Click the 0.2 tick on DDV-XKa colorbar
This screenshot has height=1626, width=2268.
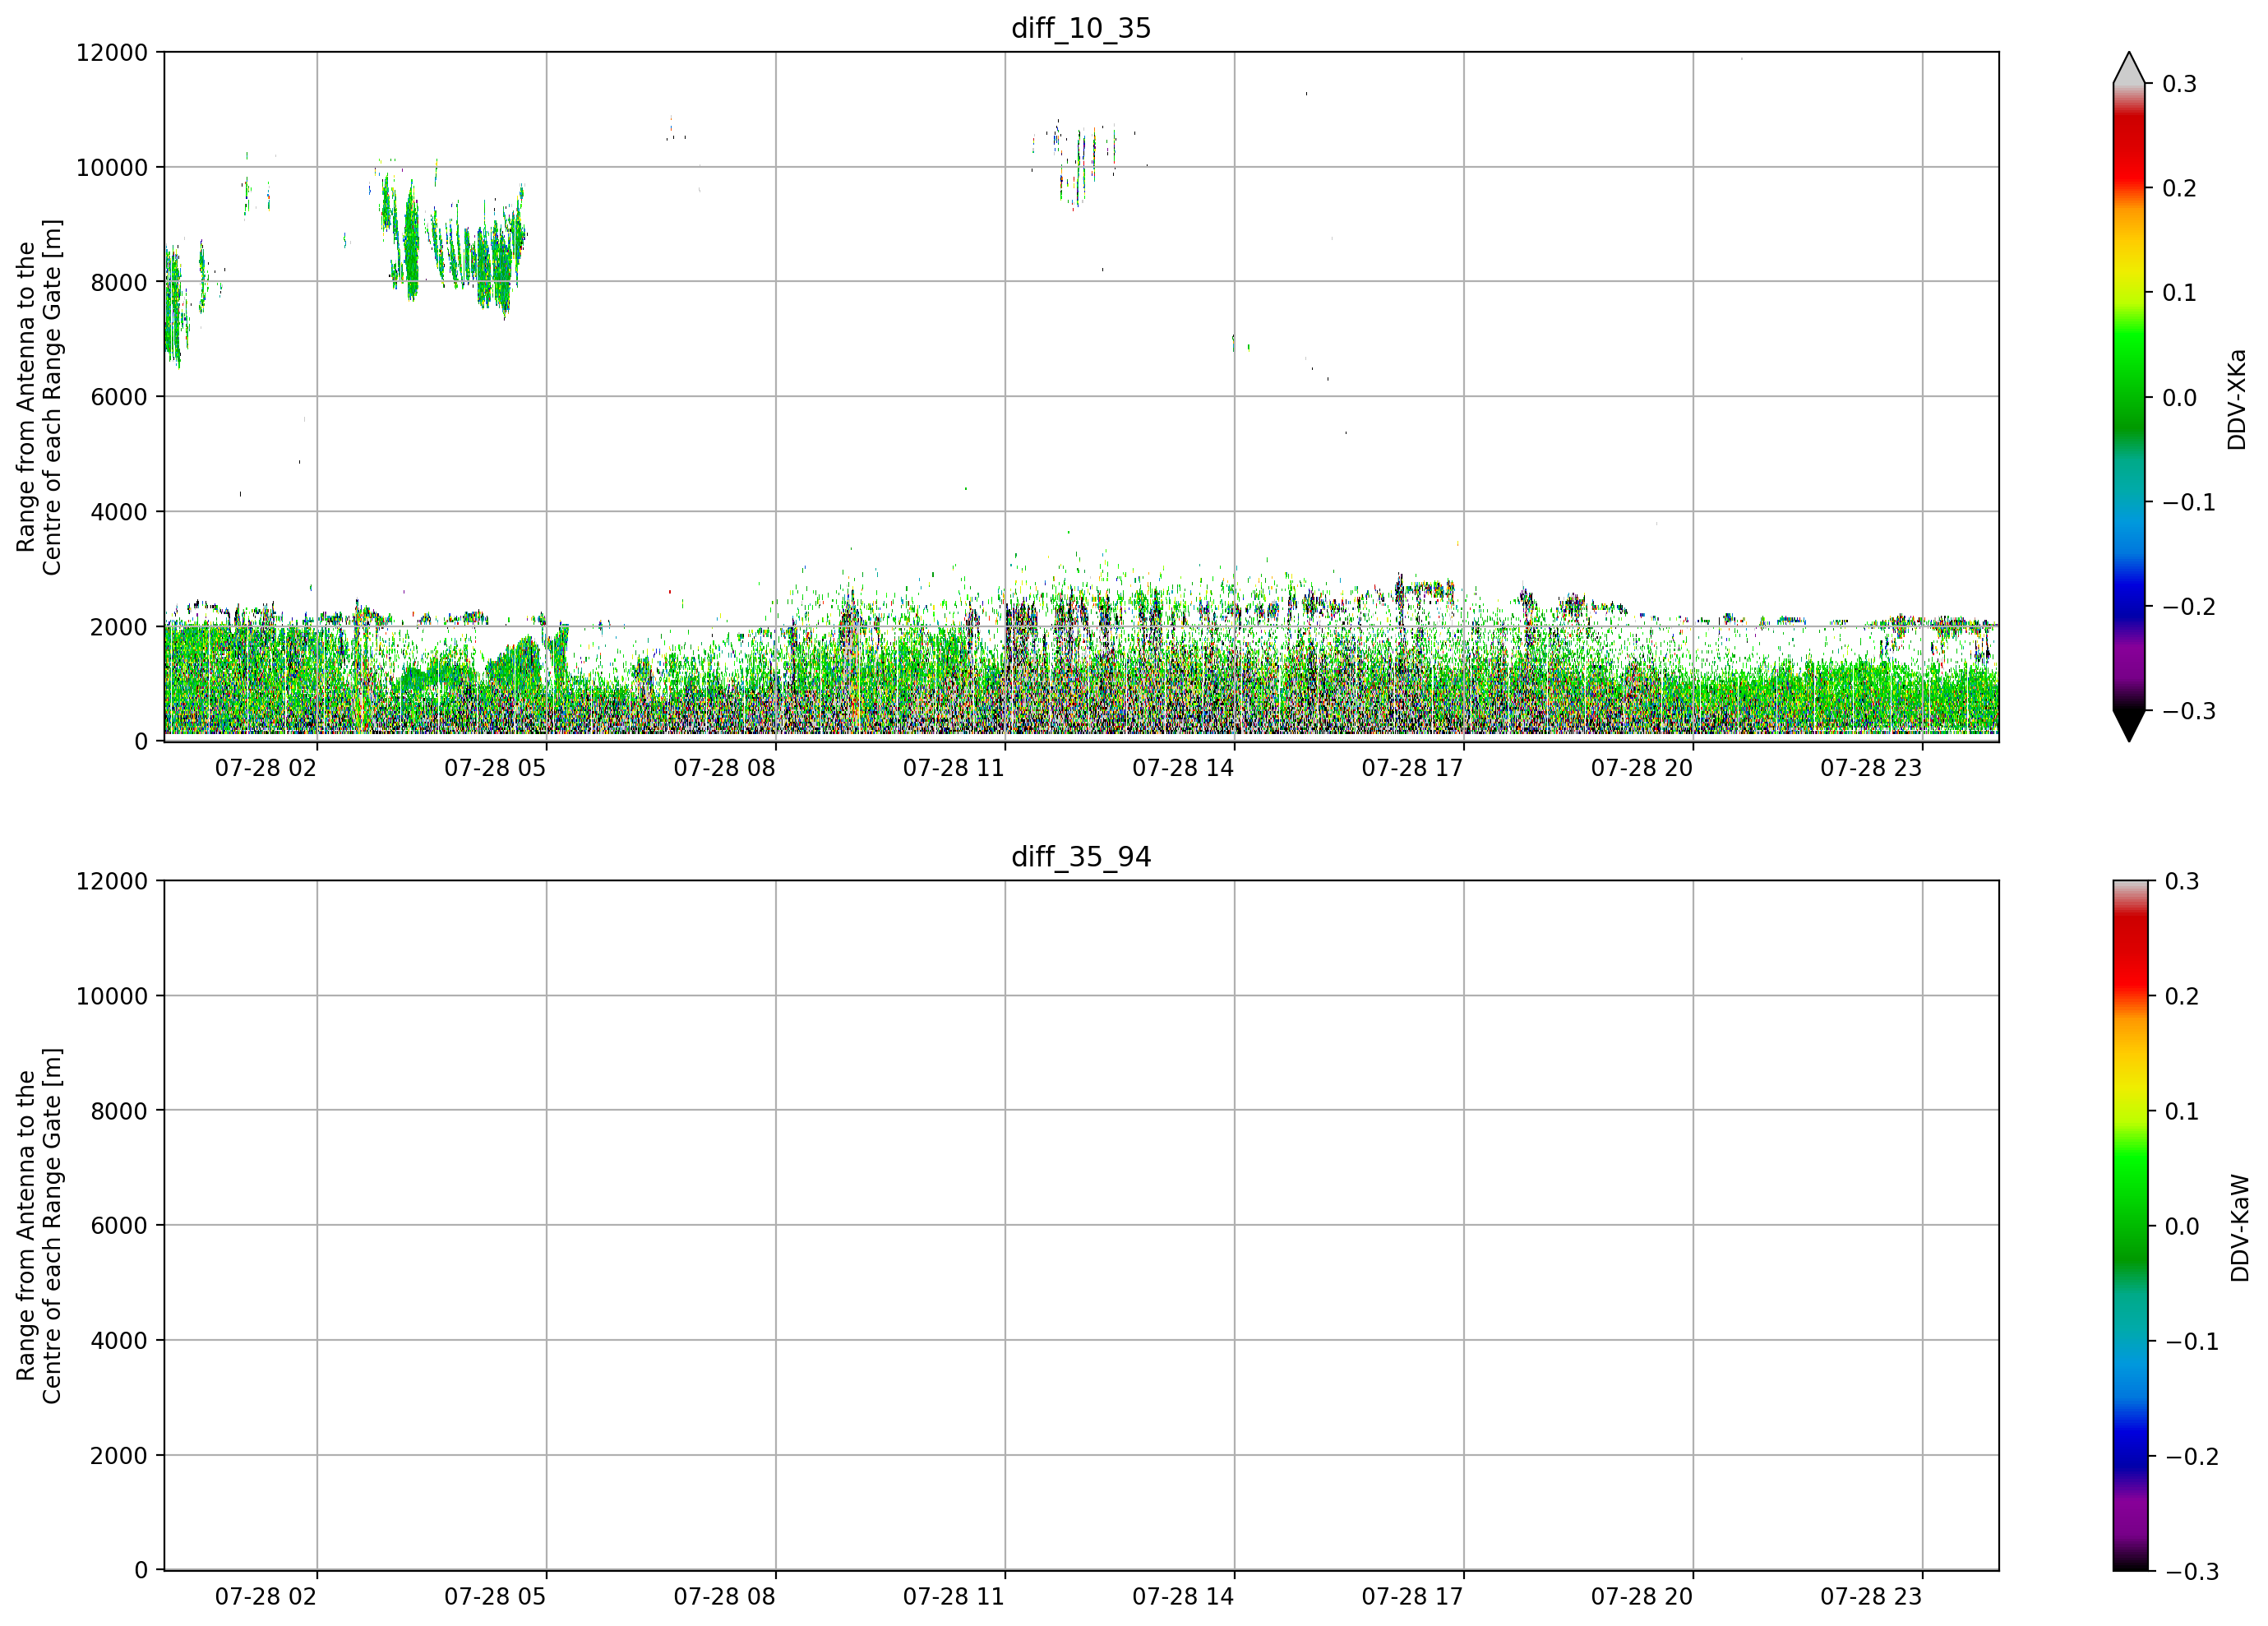point(2180,189)
